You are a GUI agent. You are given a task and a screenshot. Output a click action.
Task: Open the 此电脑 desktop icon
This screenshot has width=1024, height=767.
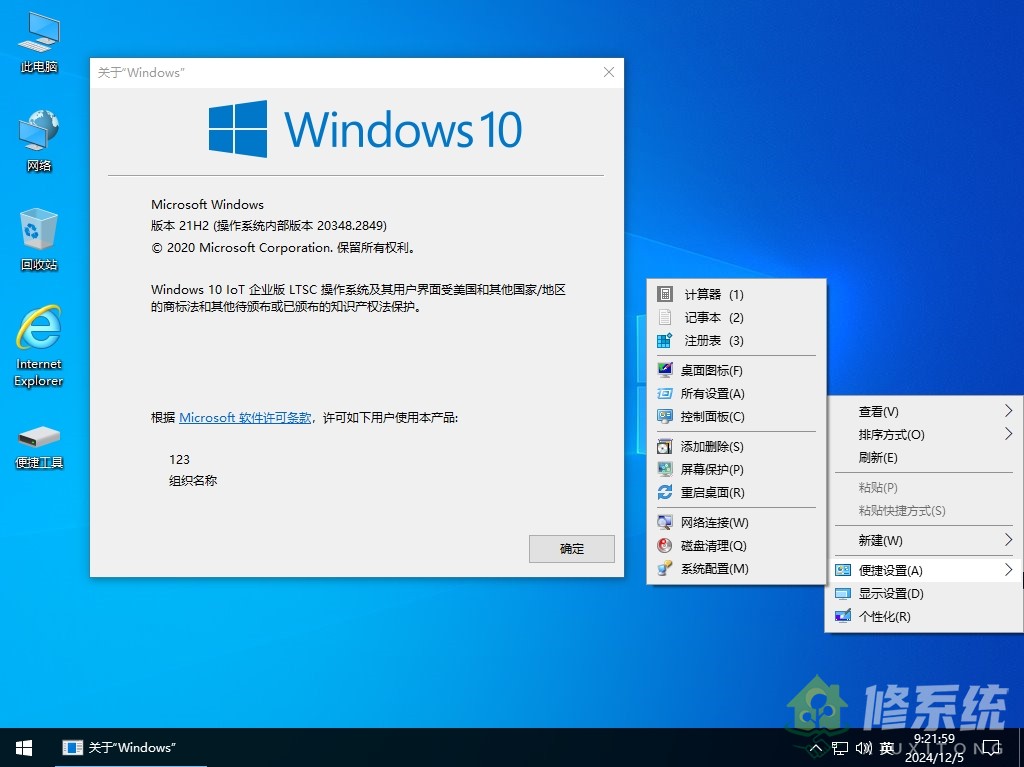39,42
